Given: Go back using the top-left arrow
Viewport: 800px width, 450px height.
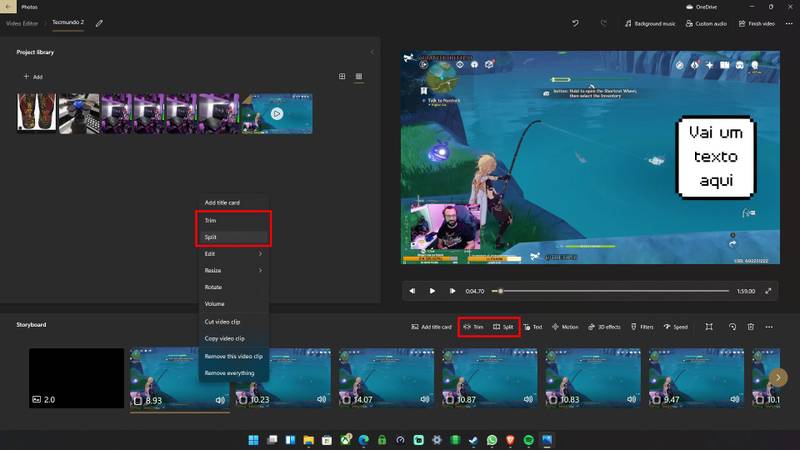Looking at the screenshot, I should (x=8, y=7).
